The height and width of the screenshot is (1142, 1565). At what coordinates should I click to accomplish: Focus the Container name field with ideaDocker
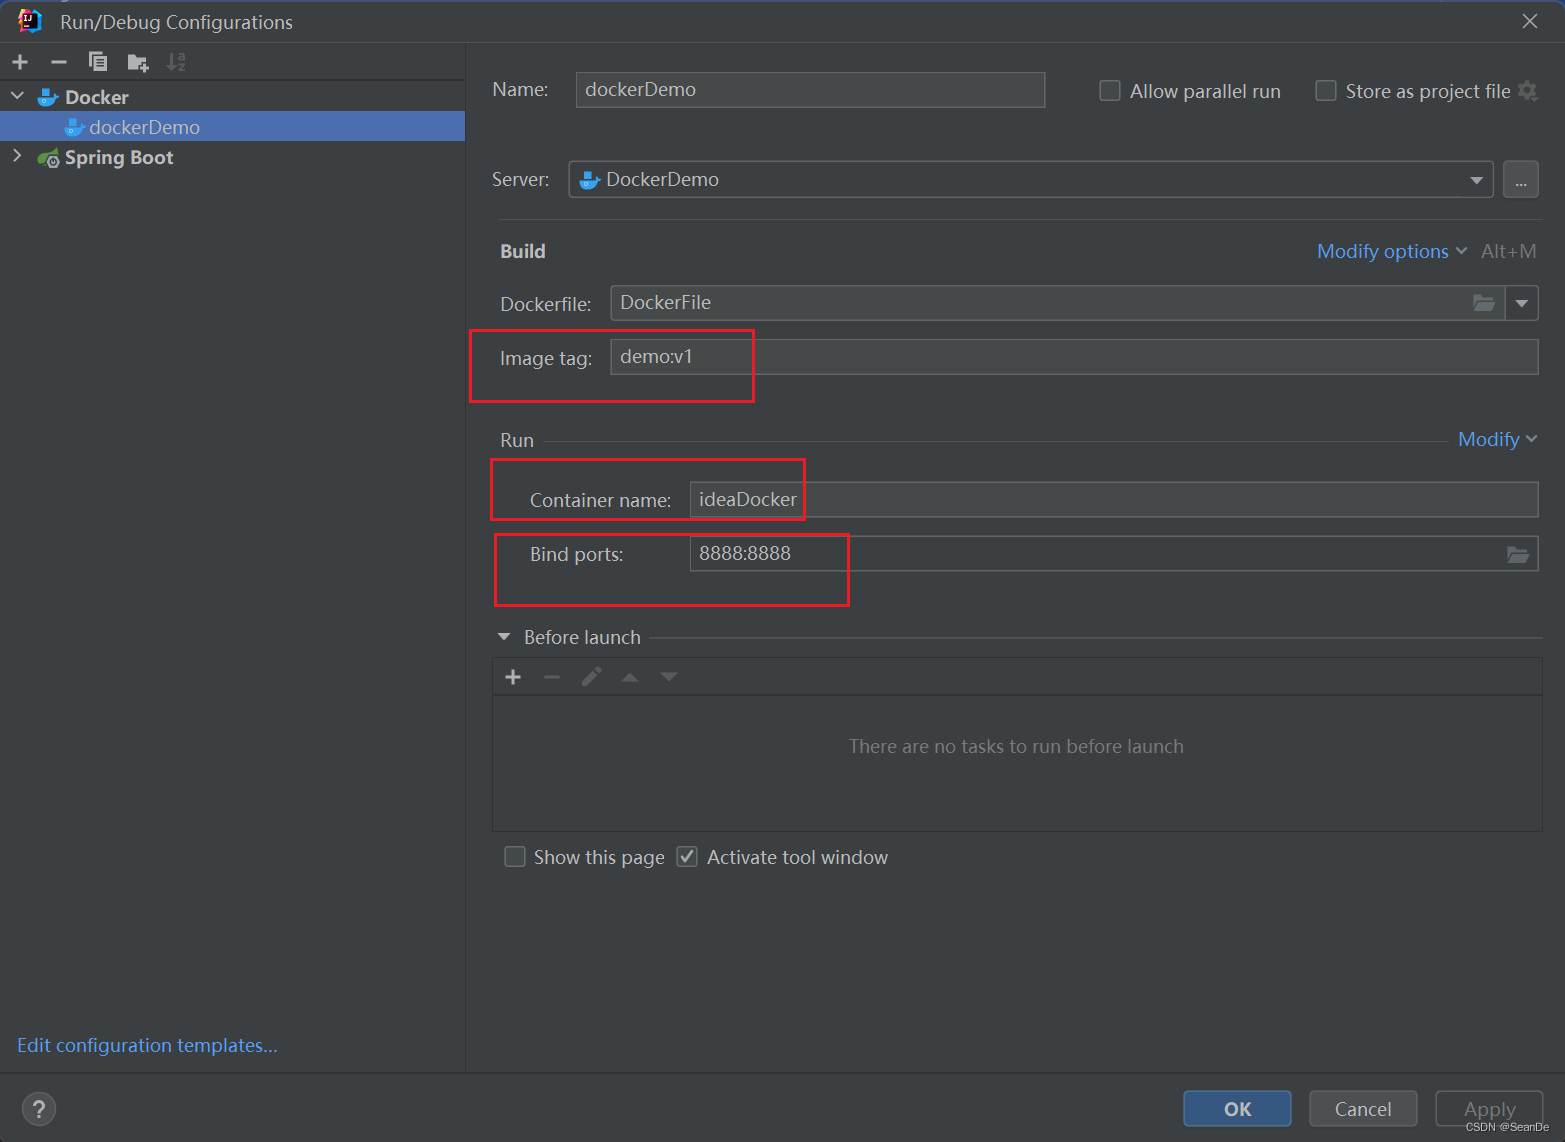pos(1114,500)
